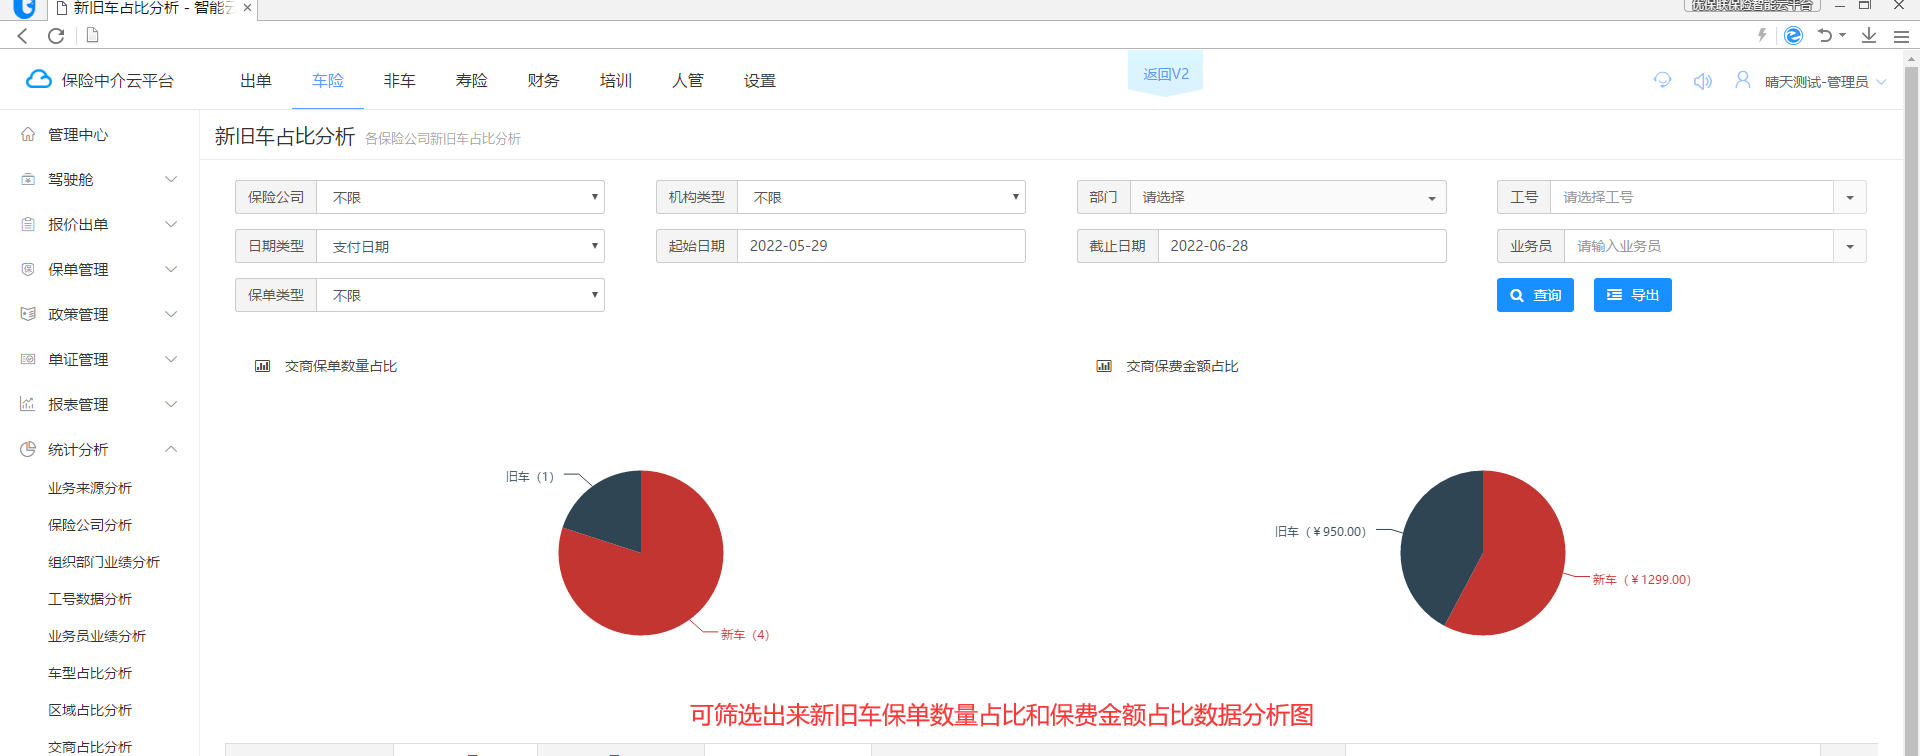
Task: Click the lightning speed-mode icon in the browser toolbar
Action: pos(1762,35)
